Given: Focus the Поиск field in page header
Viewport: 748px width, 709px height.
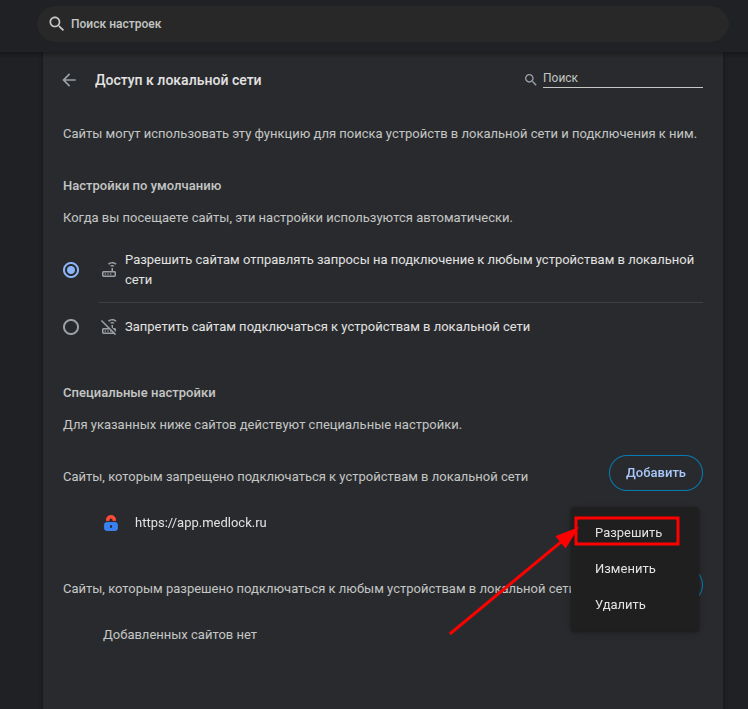Looking at the screenshot, I should [621, 78].
